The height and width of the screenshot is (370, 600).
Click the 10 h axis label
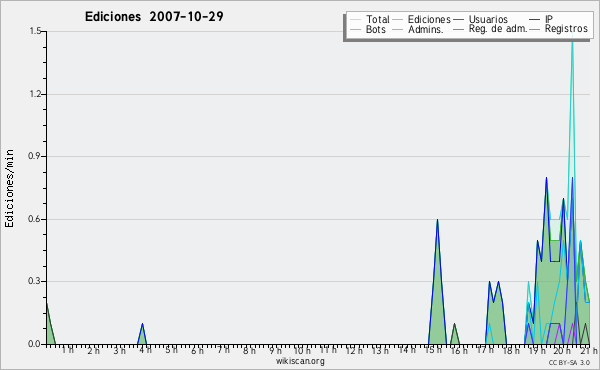(x=302, y=350)
